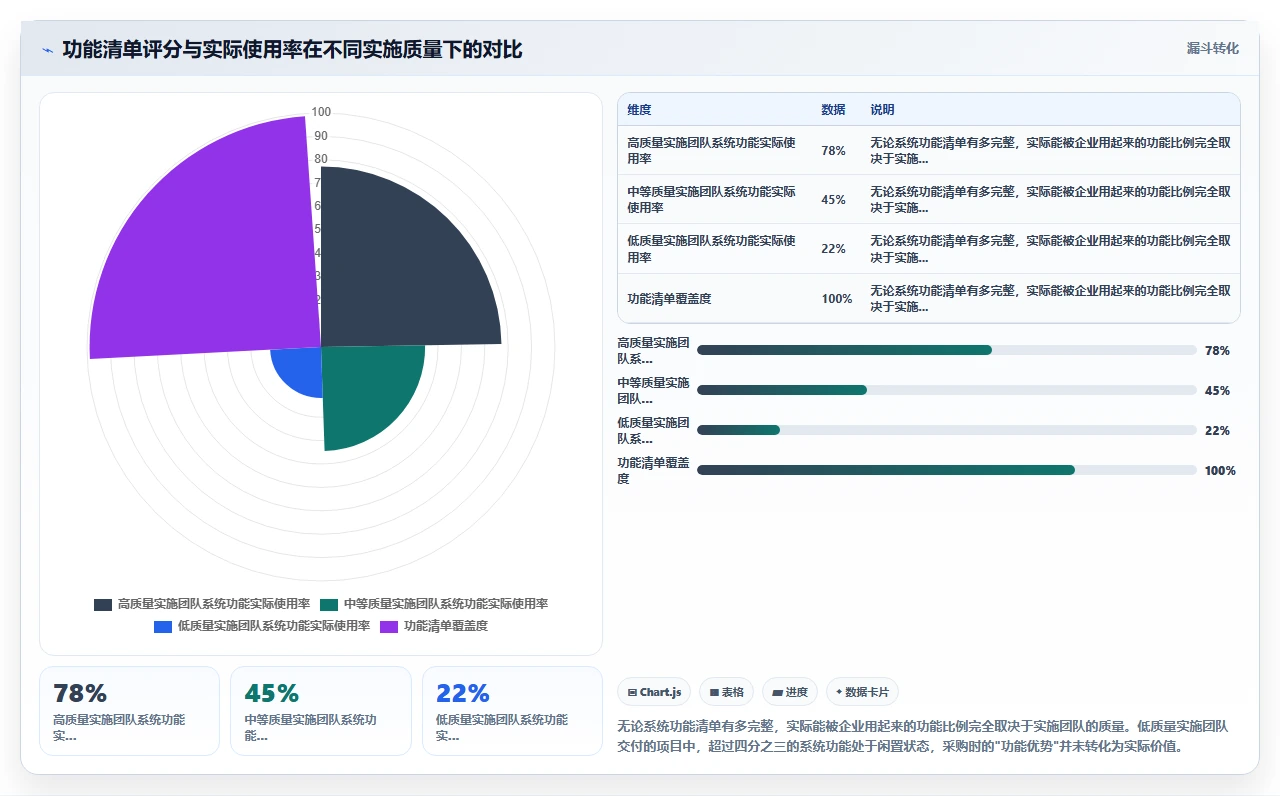Click the 45% progress bar
Screen dimensions: 1280x796
point(946,390)
